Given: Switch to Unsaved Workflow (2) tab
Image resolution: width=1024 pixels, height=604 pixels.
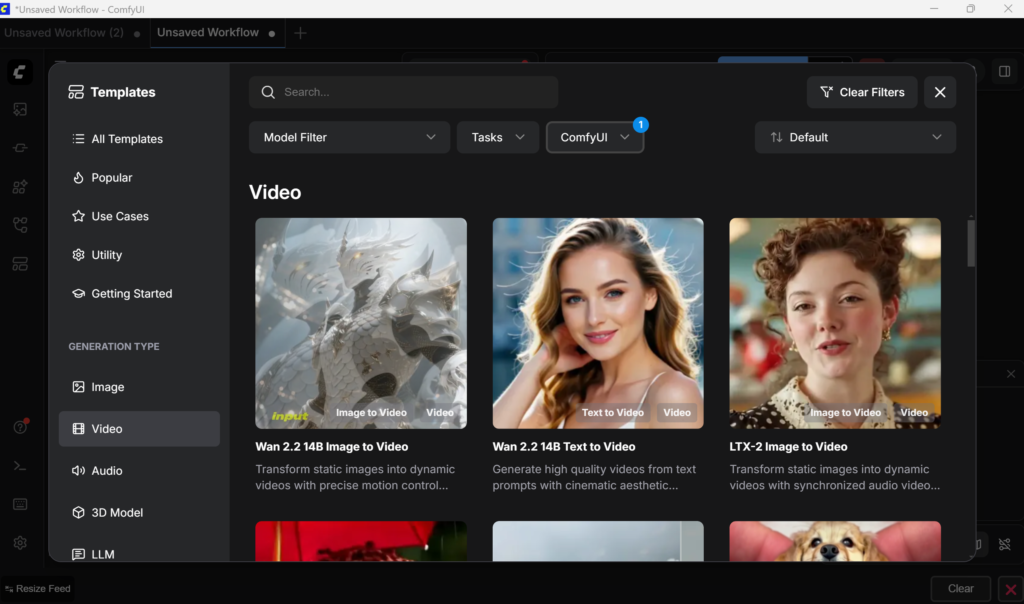Looking at the screenshot, I should [63, 33].
